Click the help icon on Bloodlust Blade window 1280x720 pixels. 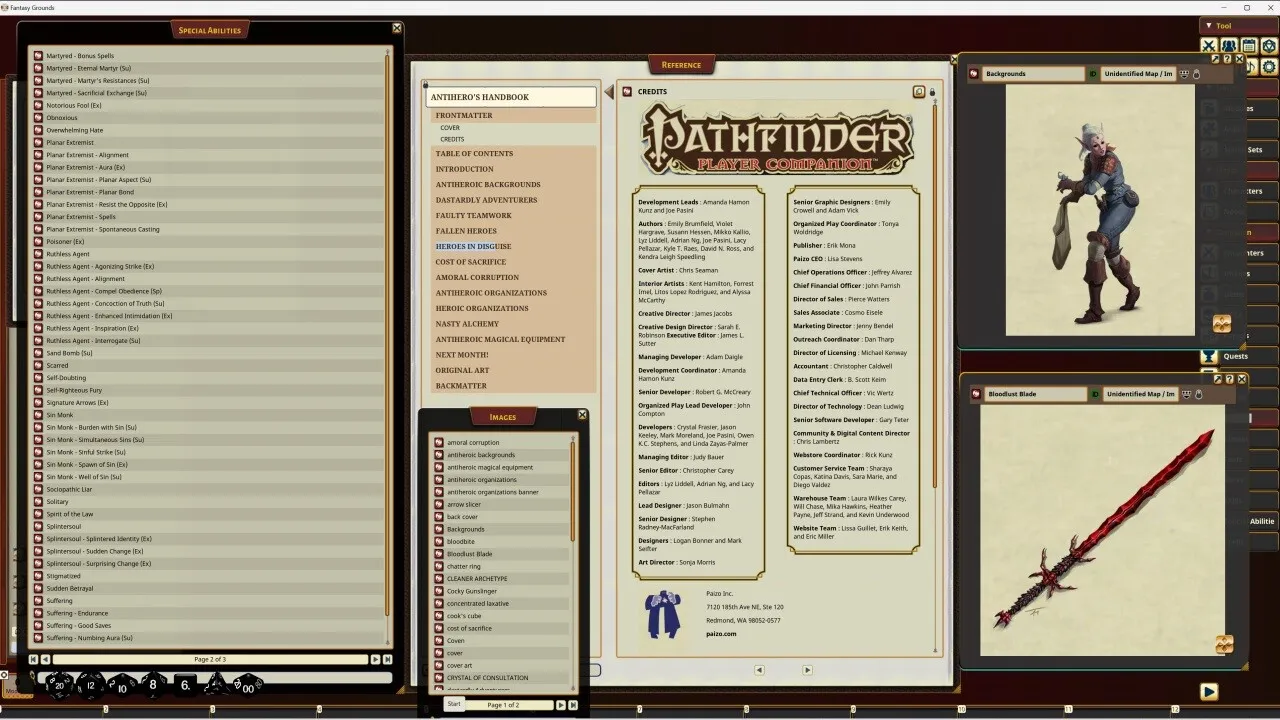point(1229,379)
